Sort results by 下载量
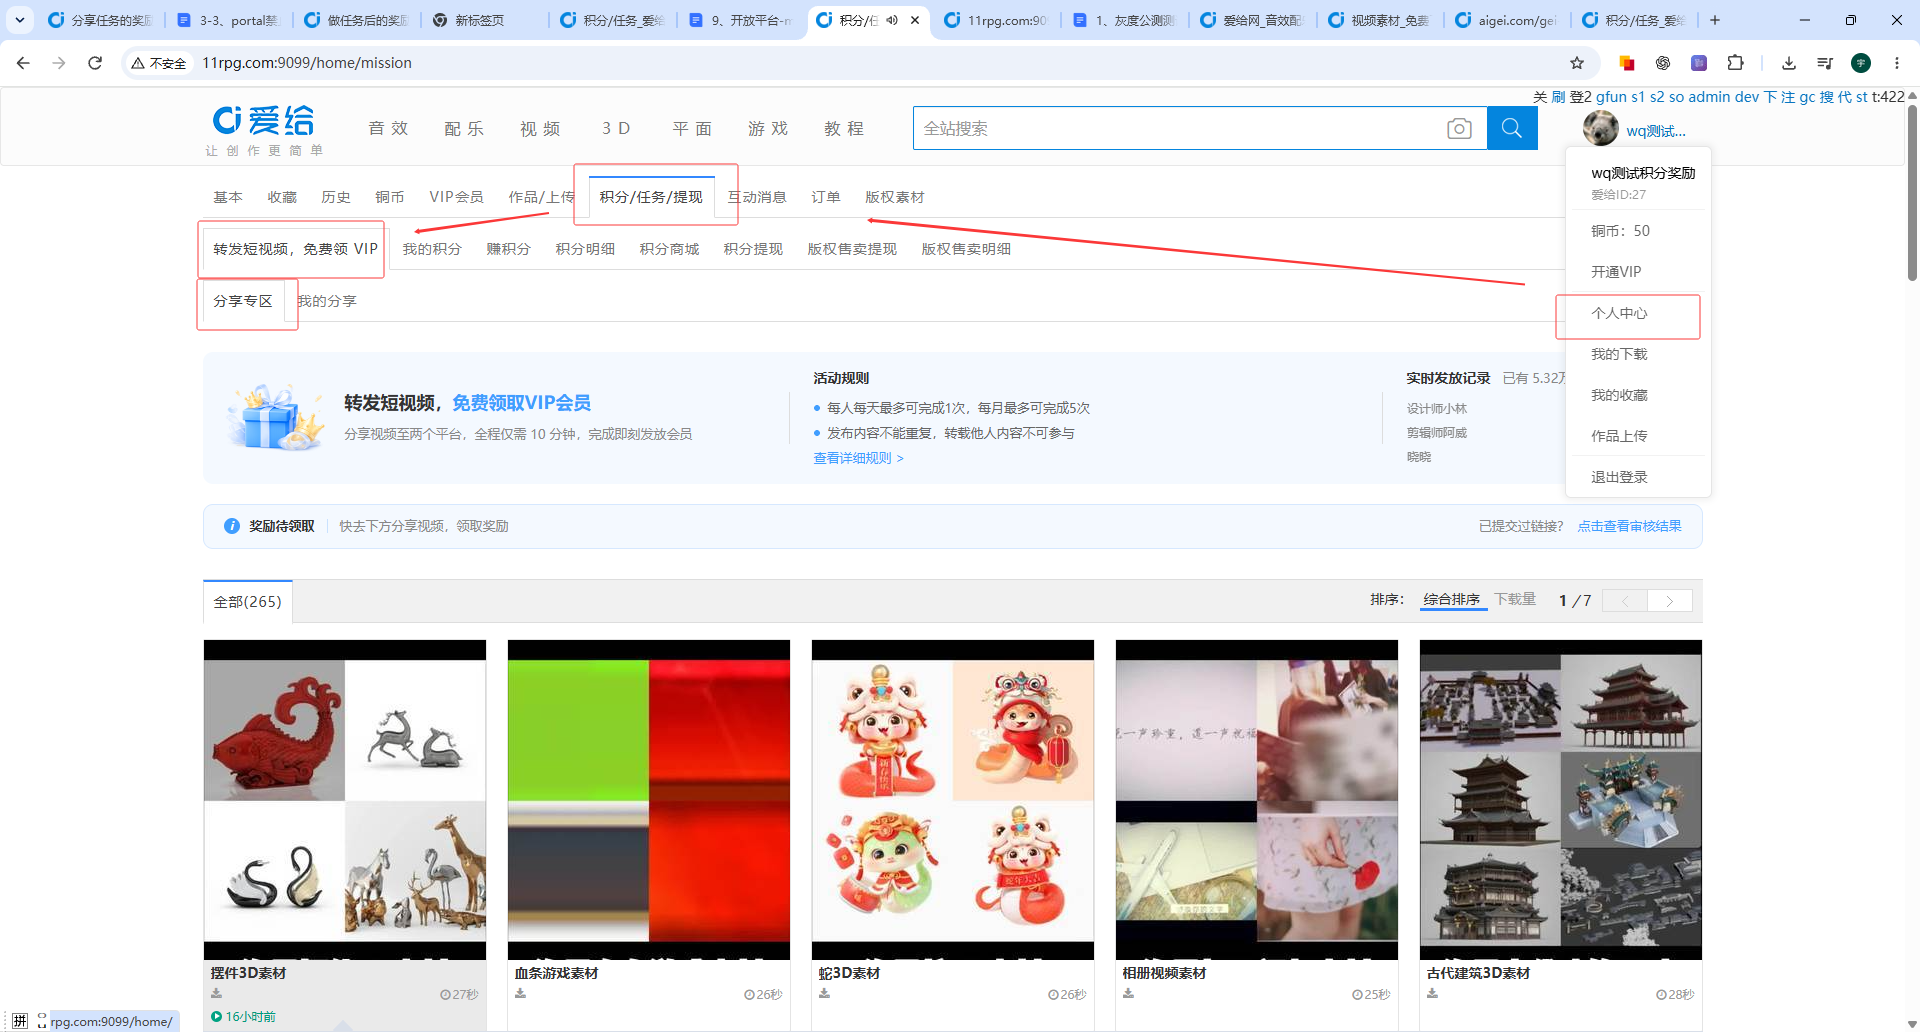1920x1032 pixels. [x=1515, y=599]
